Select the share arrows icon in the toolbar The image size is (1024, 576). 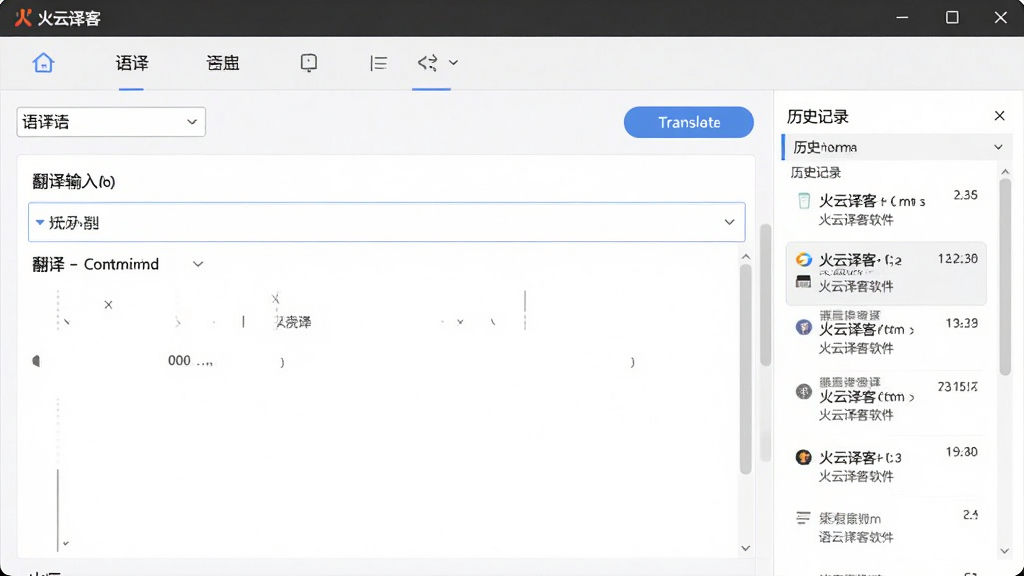click(x=428, y=63)
